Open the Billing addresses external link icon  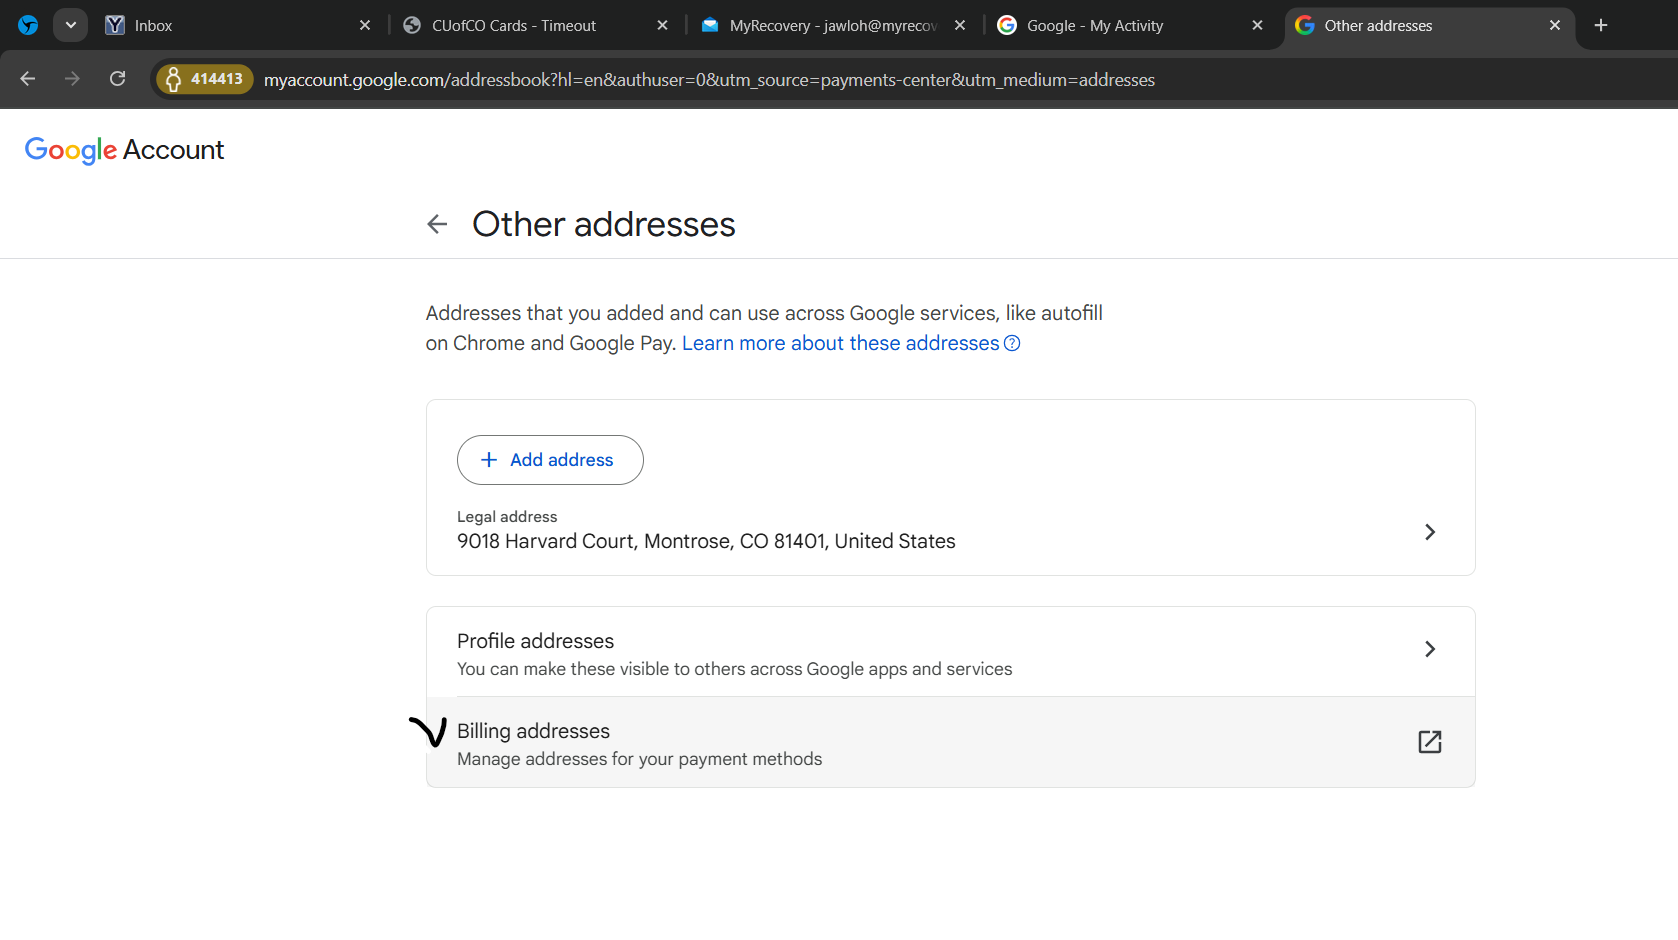[x=1429, y=742]
